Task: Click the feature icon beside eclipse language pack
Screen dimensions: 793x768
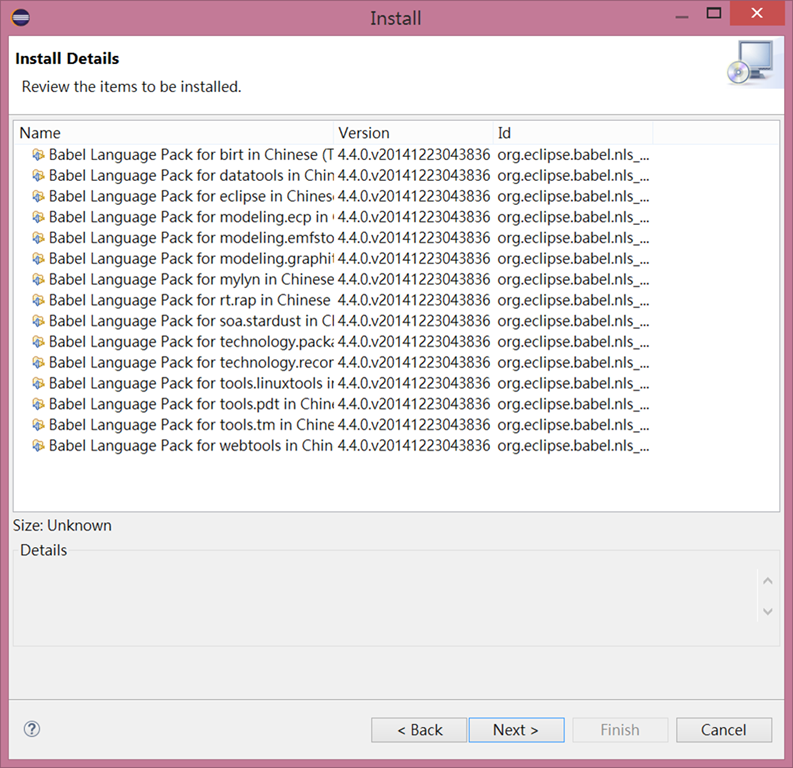Action: click(x=38, y=196)
